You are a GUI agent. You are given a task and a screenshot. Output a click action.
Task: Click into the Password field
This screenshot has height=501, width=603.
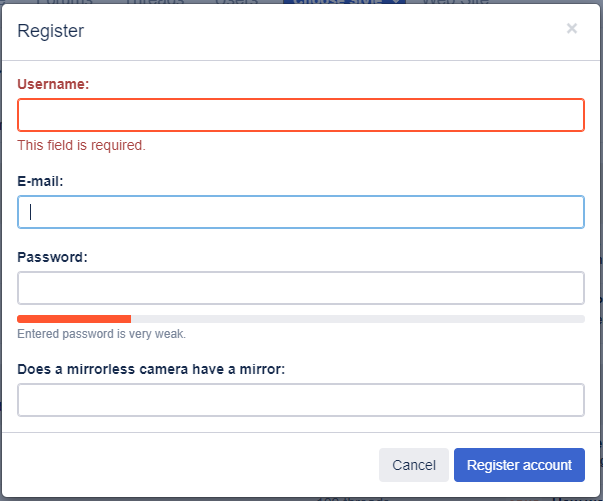click(x=301, y=288)
